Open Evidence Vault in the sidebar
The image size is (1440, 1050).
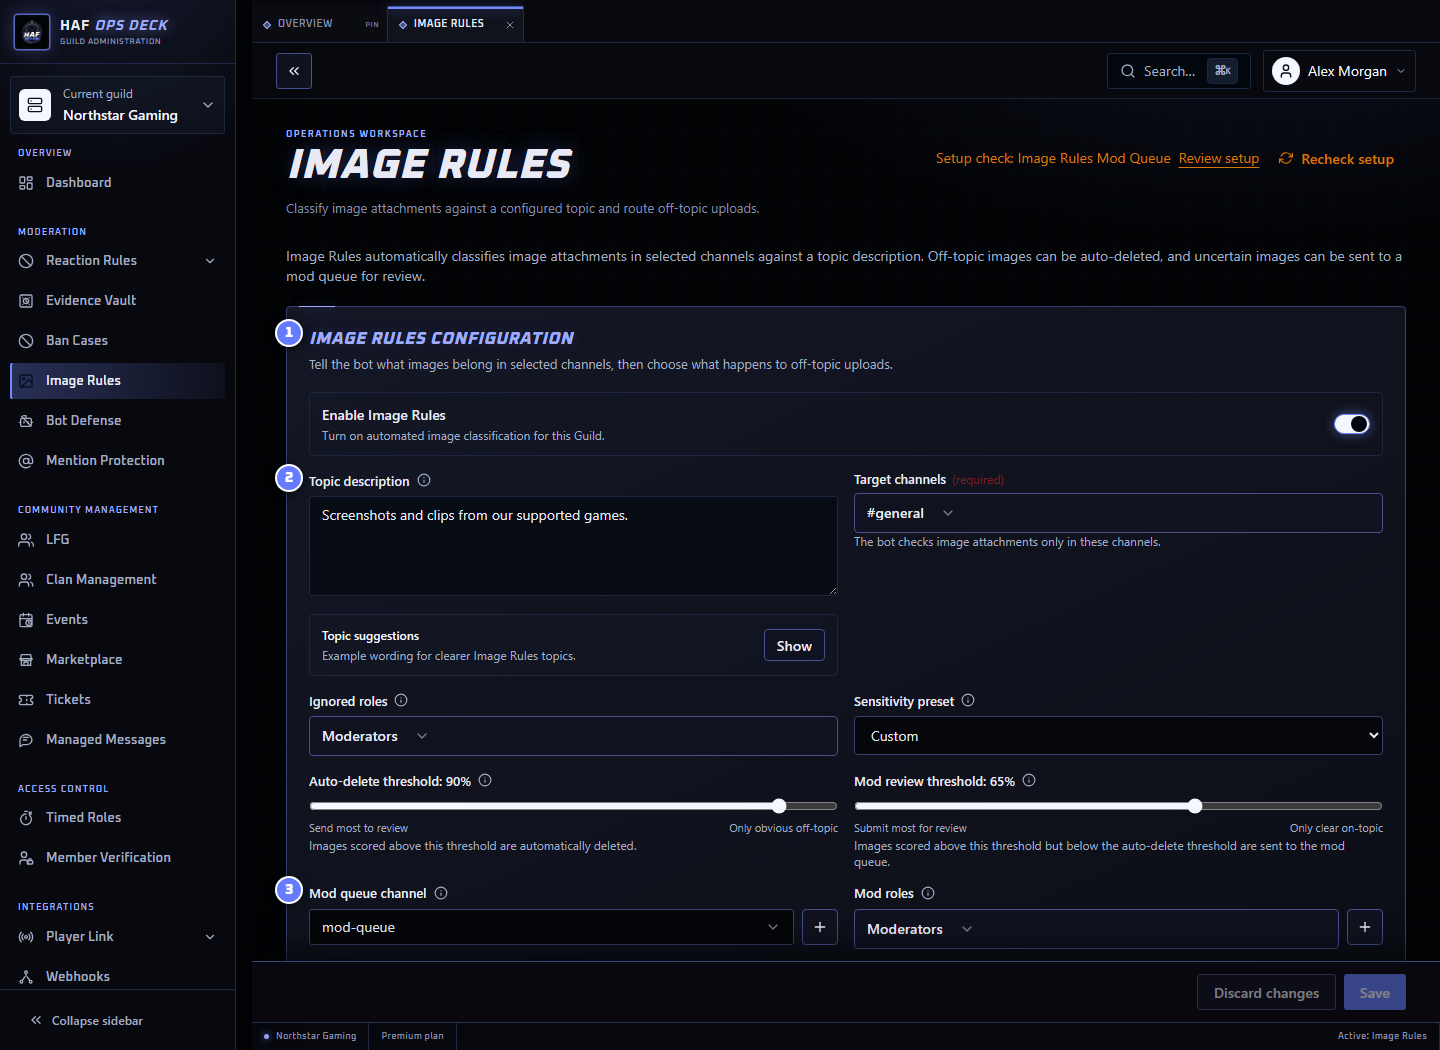[x=117, y=301]
